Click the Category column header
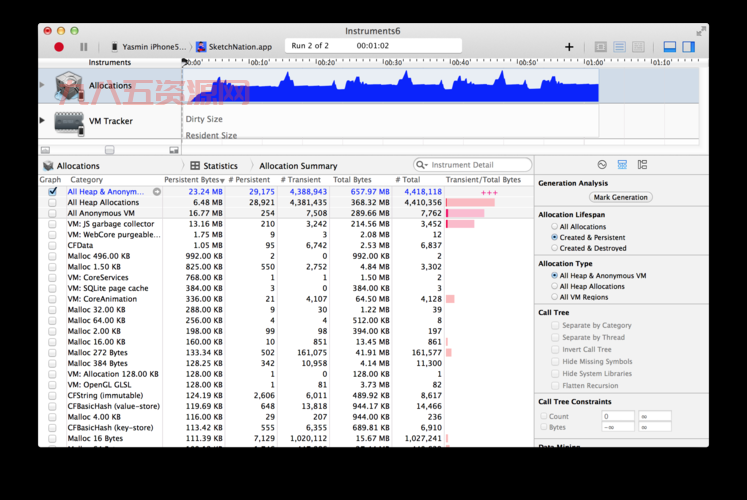The width and height of the screenshot is (747, 500). [x=87, y=180]
